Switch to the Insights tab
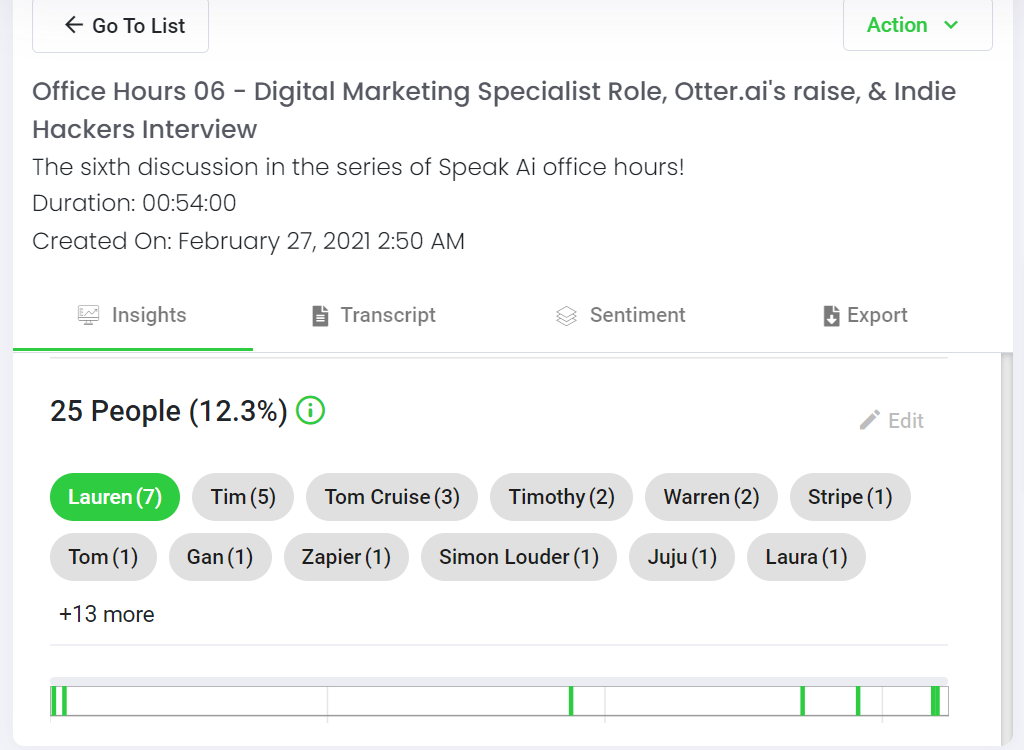This screenshot has width=1024, height=750. (x=133, y=315)
